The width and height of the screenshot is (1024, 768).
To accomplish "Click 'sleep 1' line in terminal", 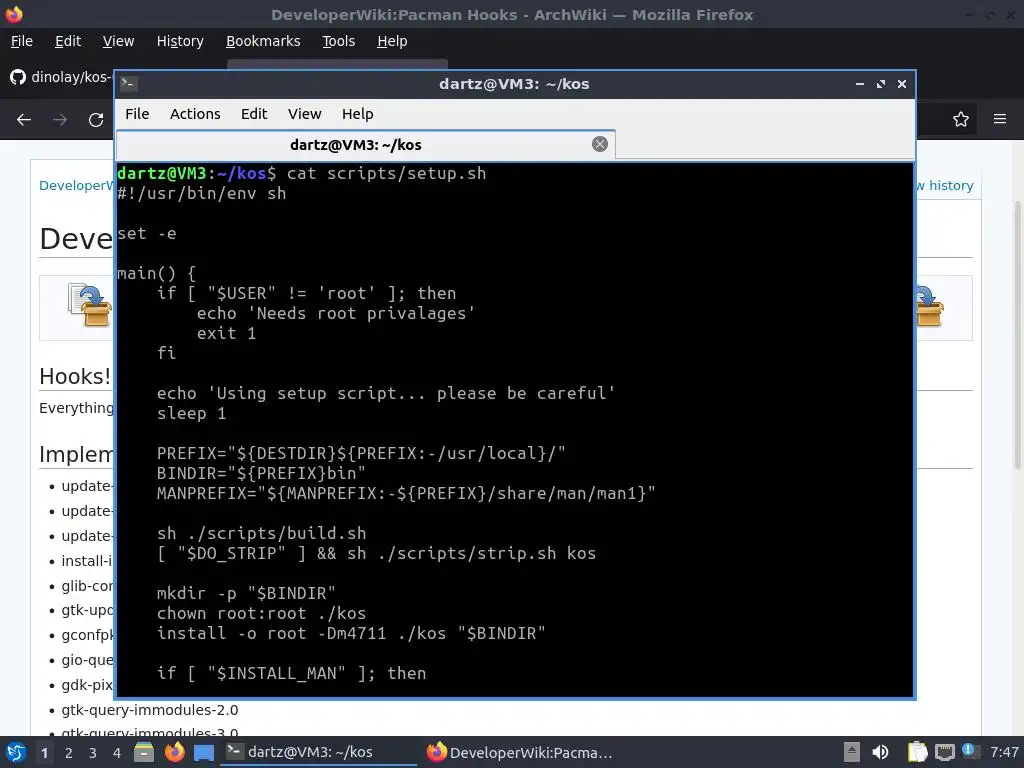I will click(x=191, y=413).
